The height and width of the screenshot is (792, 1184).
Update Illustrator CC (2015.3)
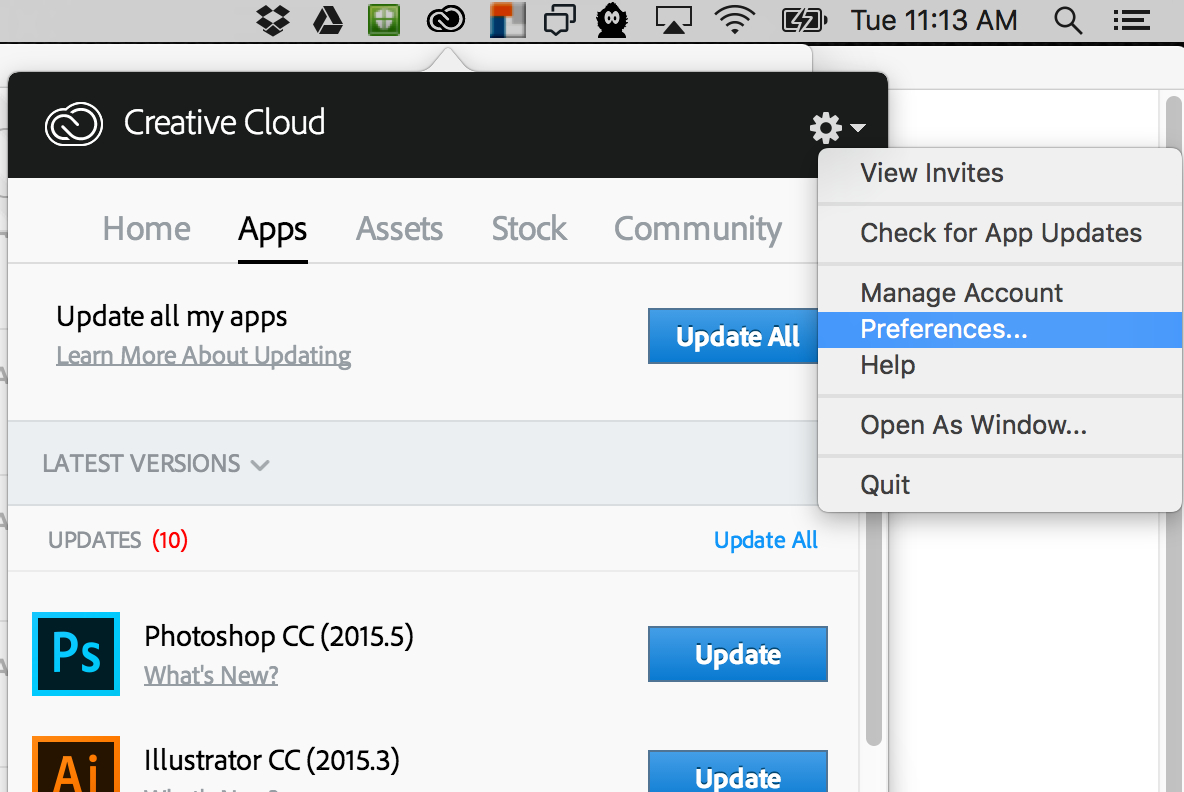[738, 772]
